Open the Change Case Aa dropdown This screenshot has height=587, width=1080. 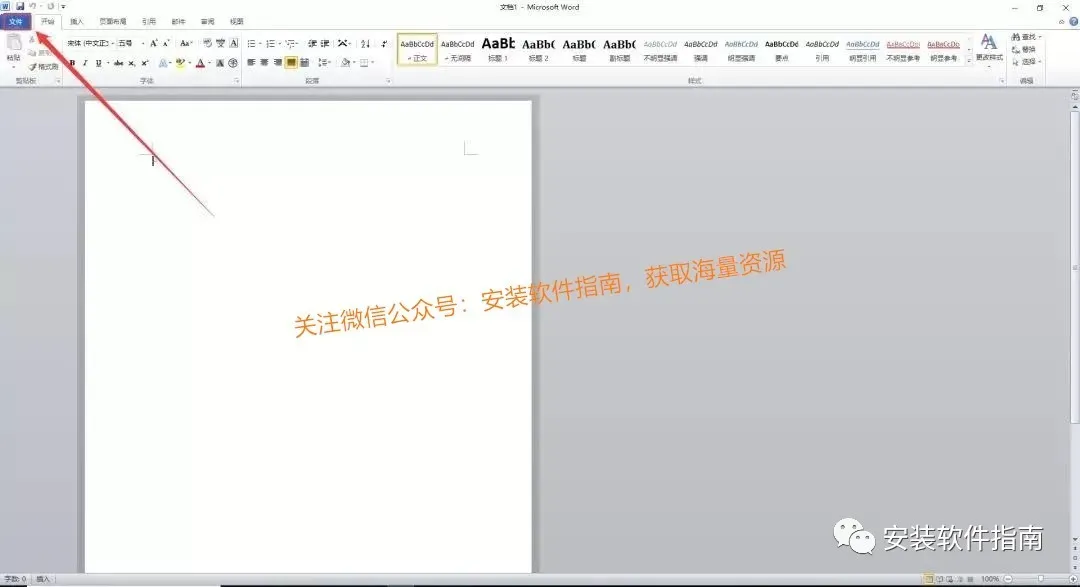[187, 43]
